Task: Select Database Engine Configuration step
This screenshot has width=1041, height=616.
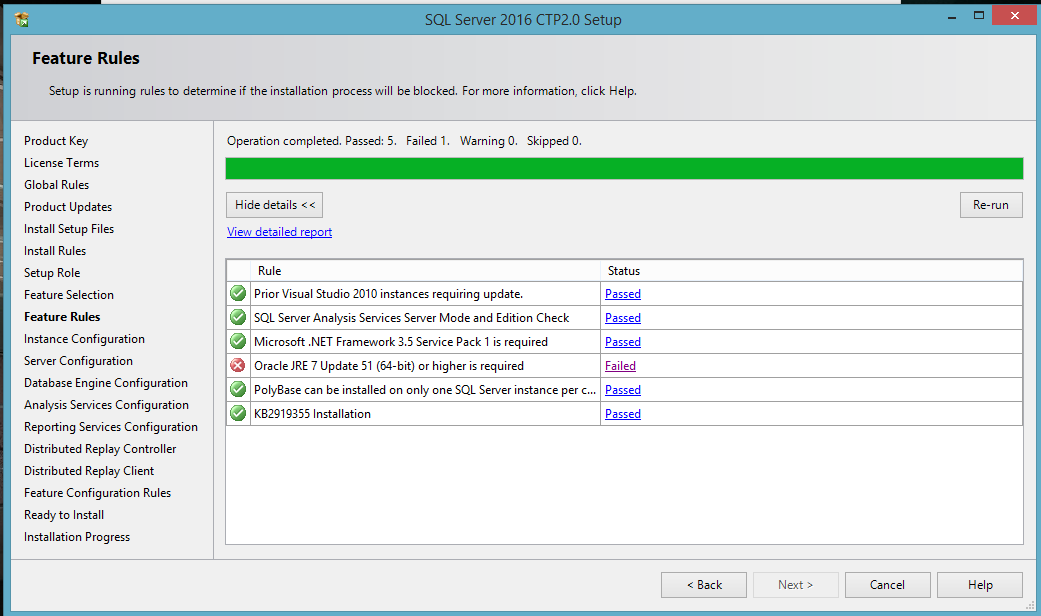Action: [x=106, y=382]
